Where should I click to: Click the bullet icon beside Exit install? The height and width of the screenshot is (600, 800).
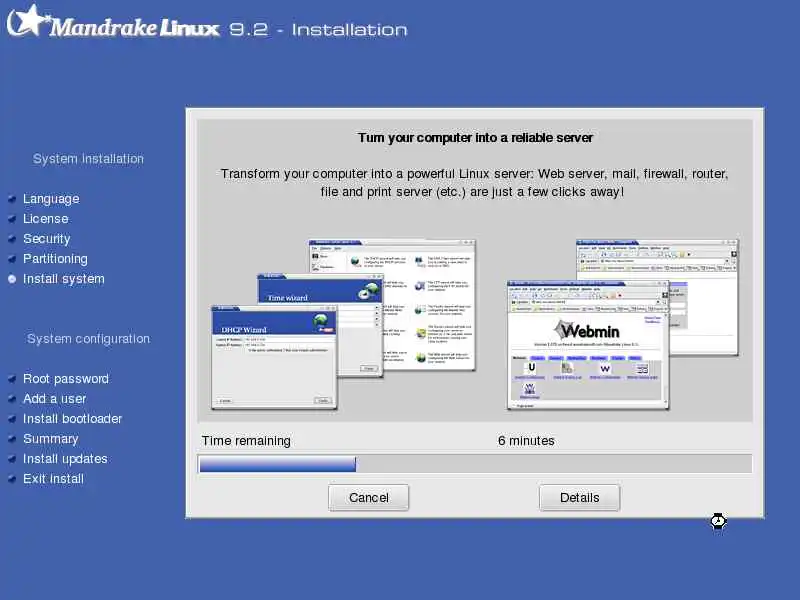click(12, 479)
